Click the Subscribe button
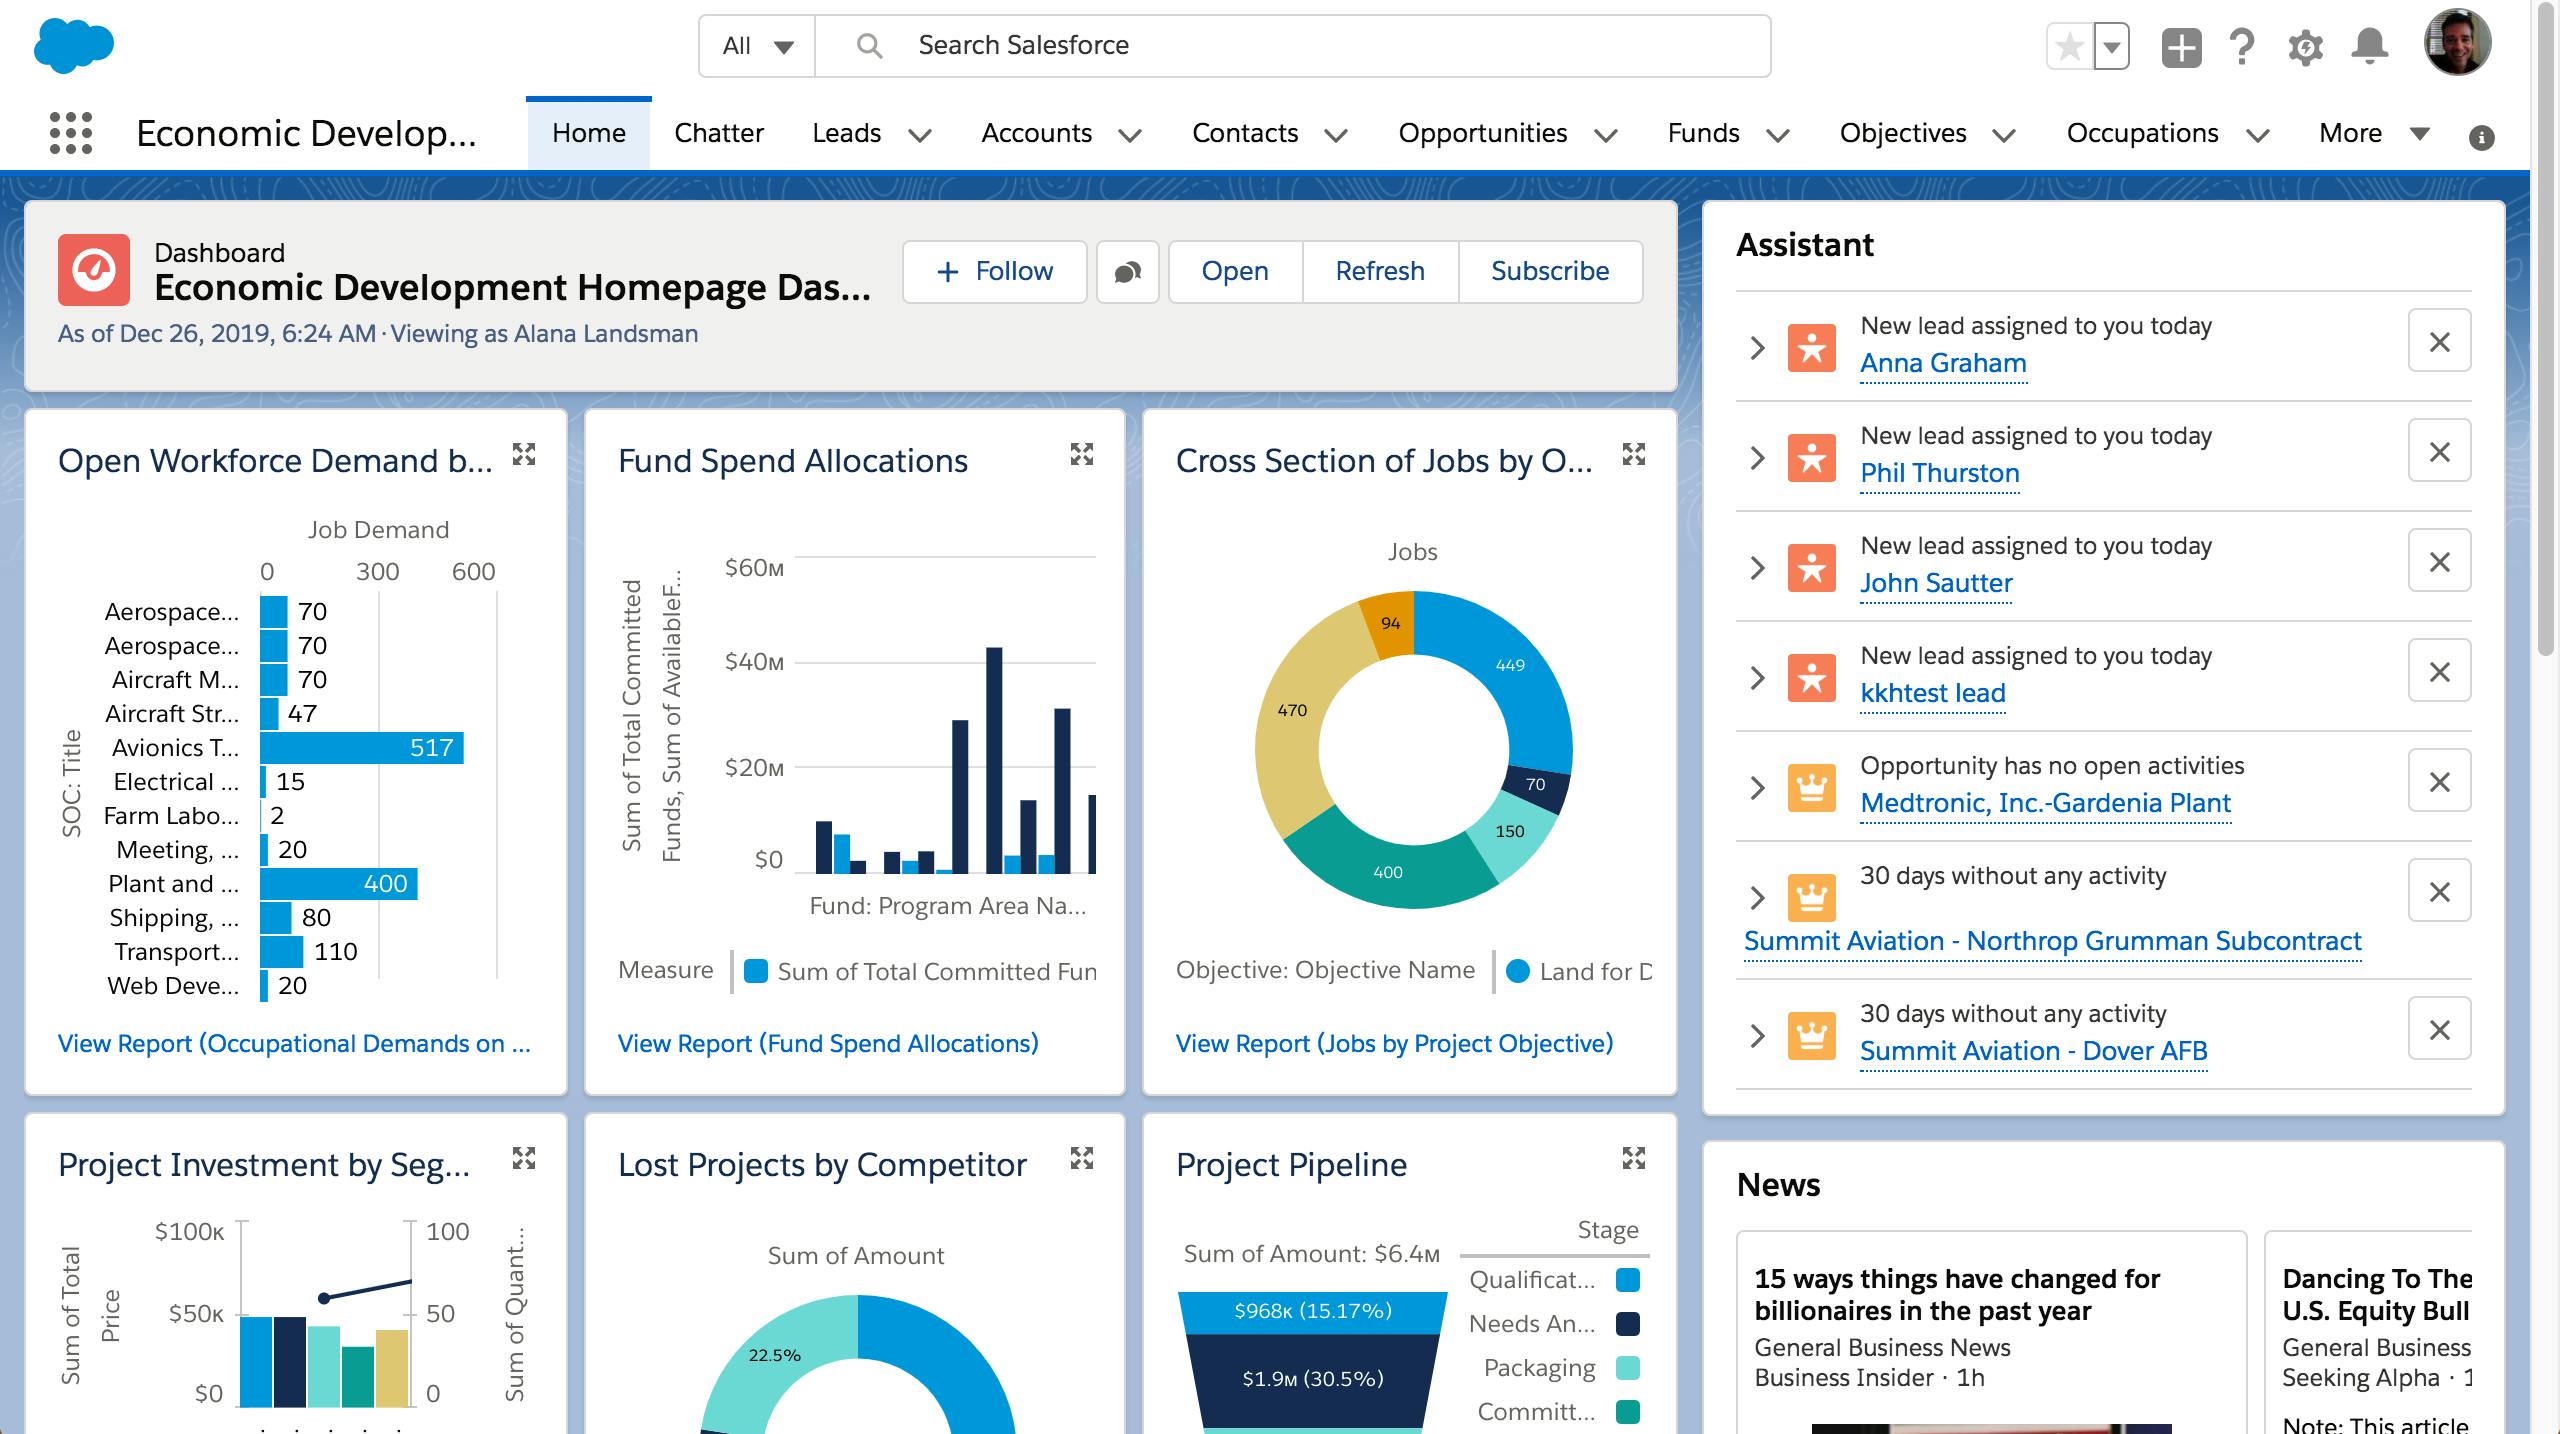This screenshot has height=1434, width=2560. [1549, 271]
